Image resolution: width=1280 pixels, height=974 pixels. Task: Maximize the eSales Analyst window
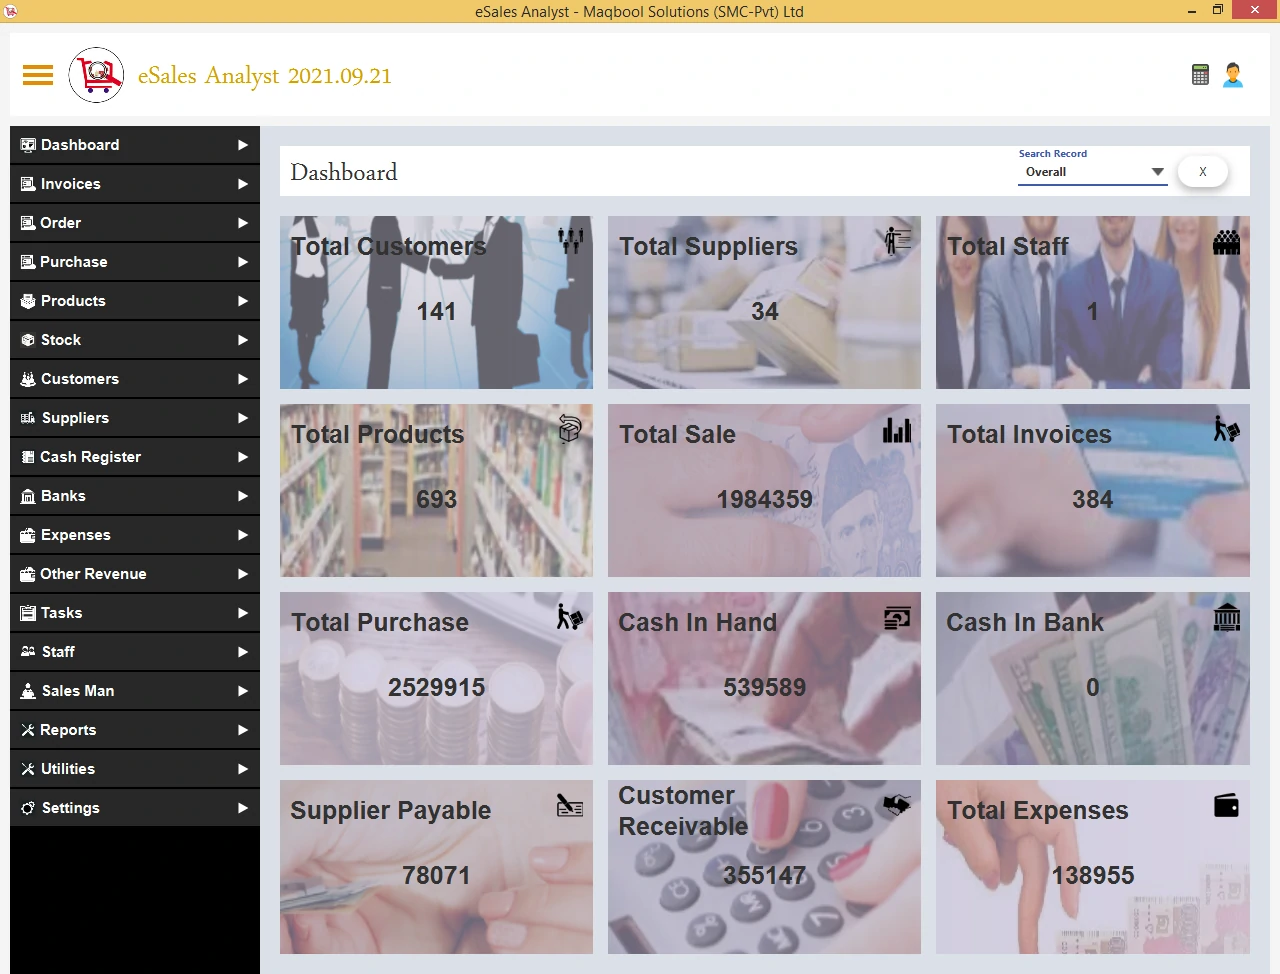pyautogui.click(x=1218, y=11)
